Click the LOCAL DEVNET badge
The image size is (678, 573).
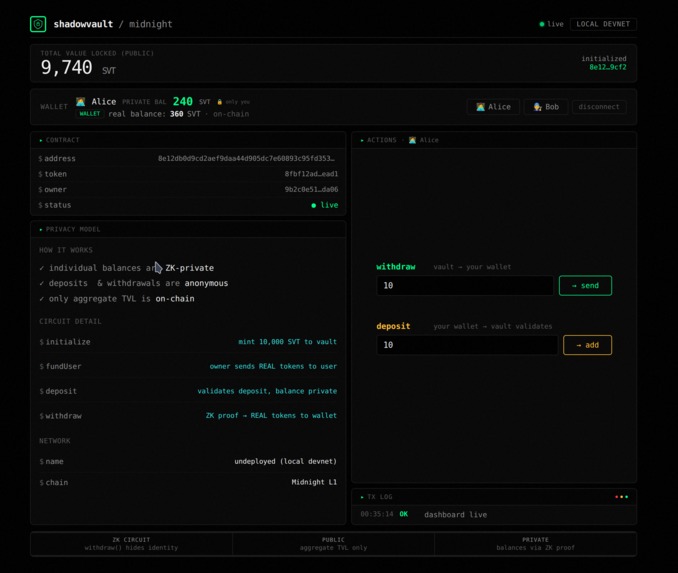click(603, 24)
